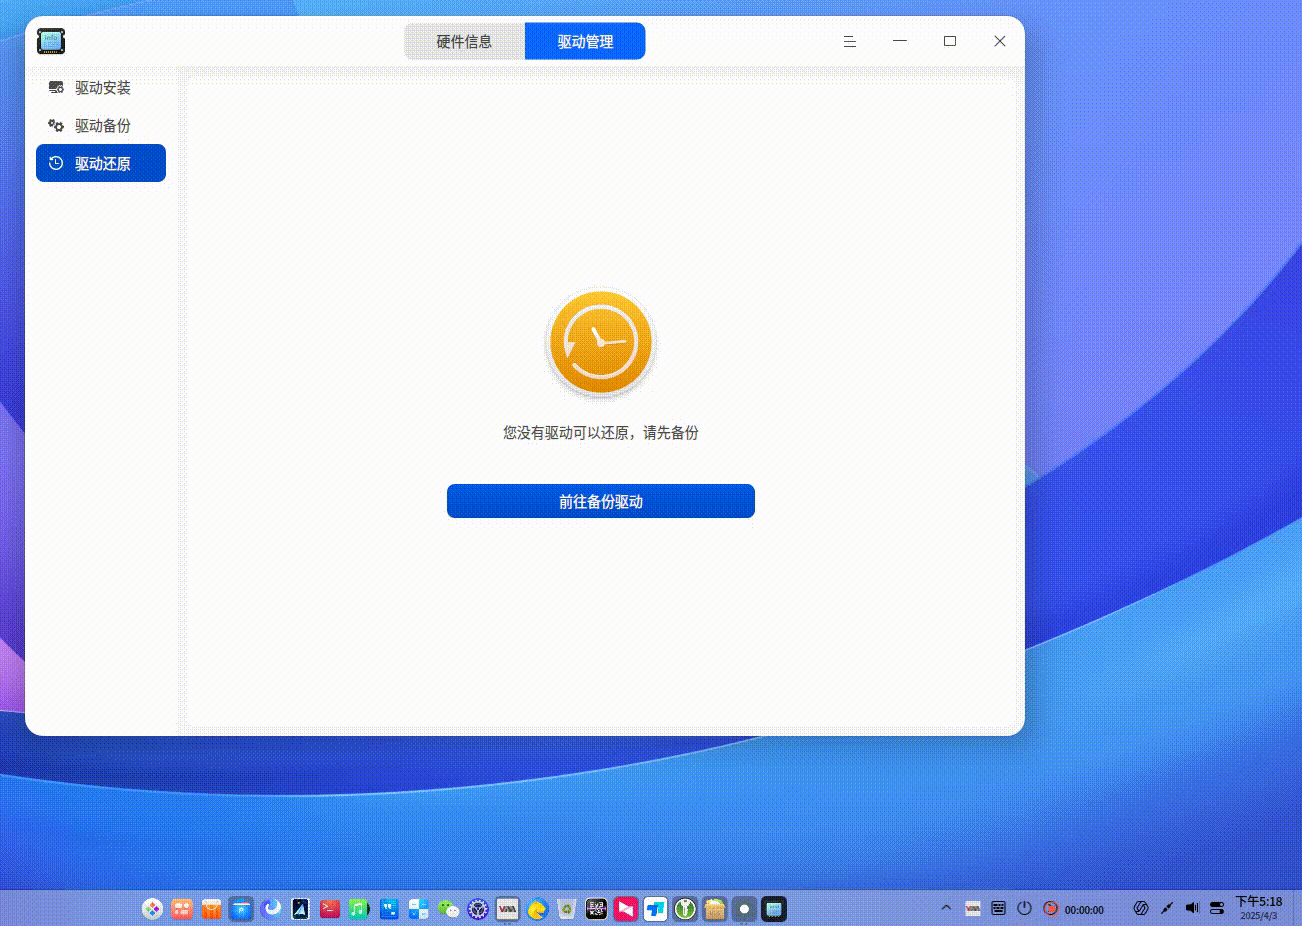1302x926 pixels.
Task: Click the VM tray icon
Action: [x=973, y=908]
